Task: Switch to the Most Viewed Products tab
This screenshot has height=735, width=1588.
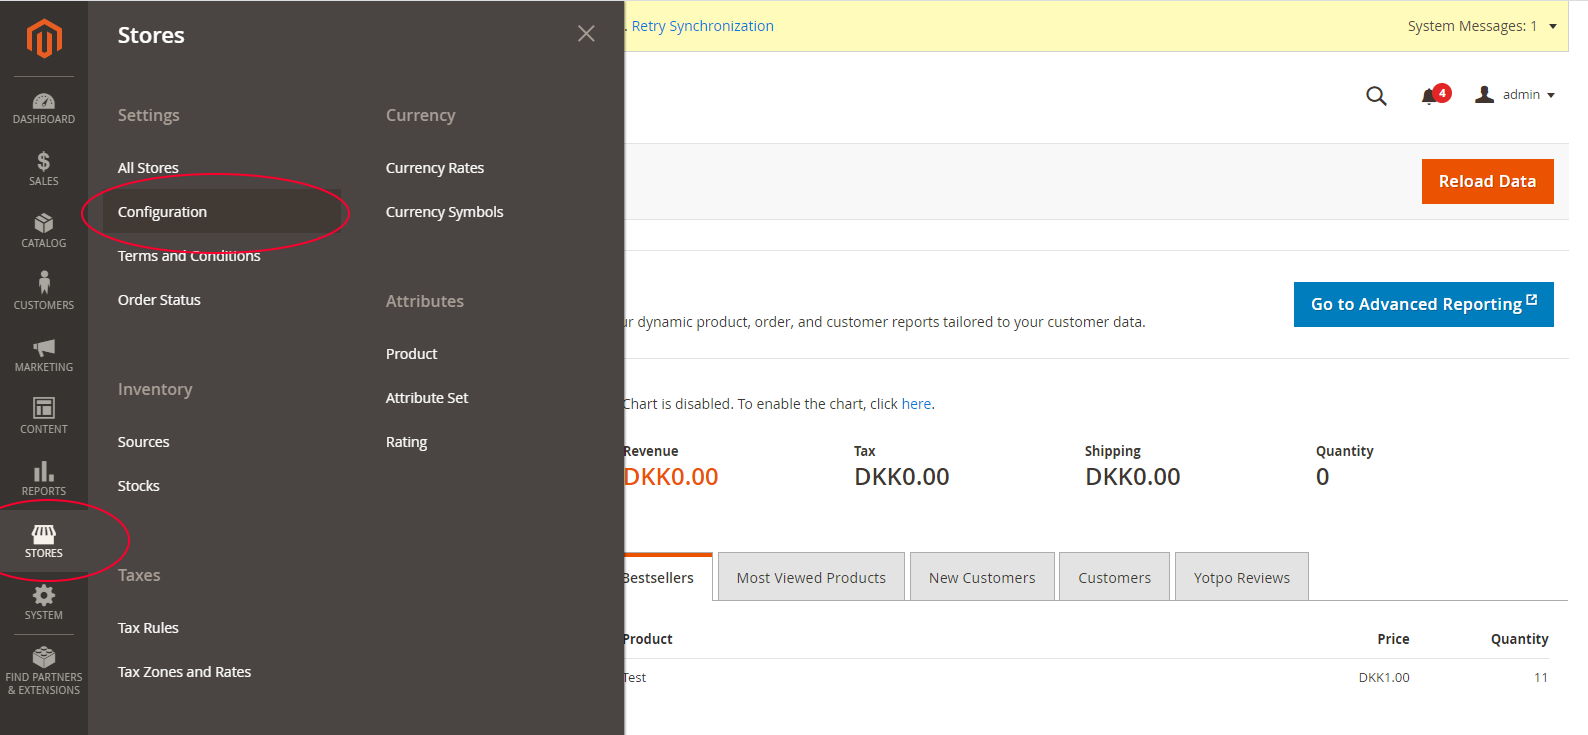Action: pos(811,578)
